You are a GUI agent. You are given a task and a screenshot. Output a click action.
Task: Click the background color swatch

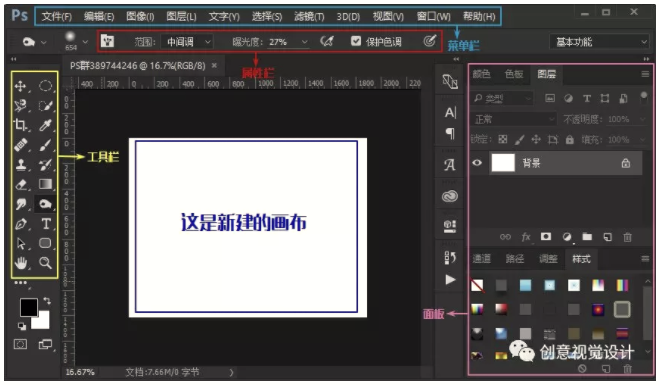[43, 322]
